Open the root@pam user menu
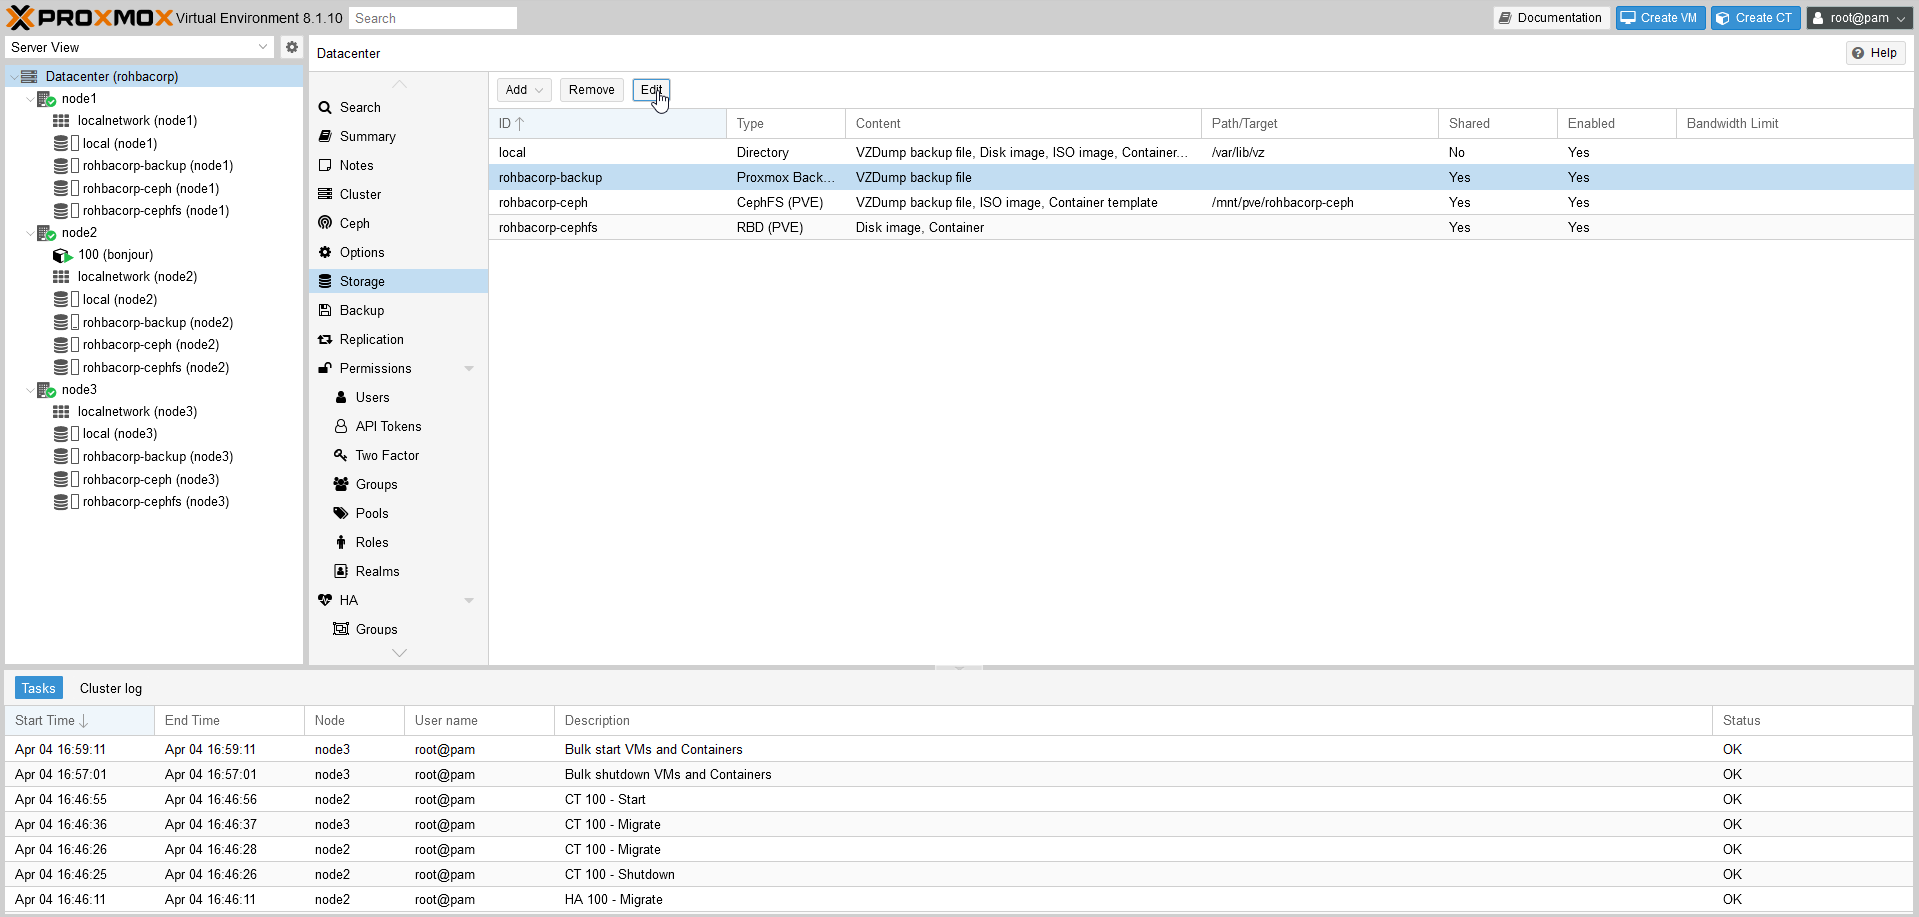The image size is (1919, 917). (1860, 18)
